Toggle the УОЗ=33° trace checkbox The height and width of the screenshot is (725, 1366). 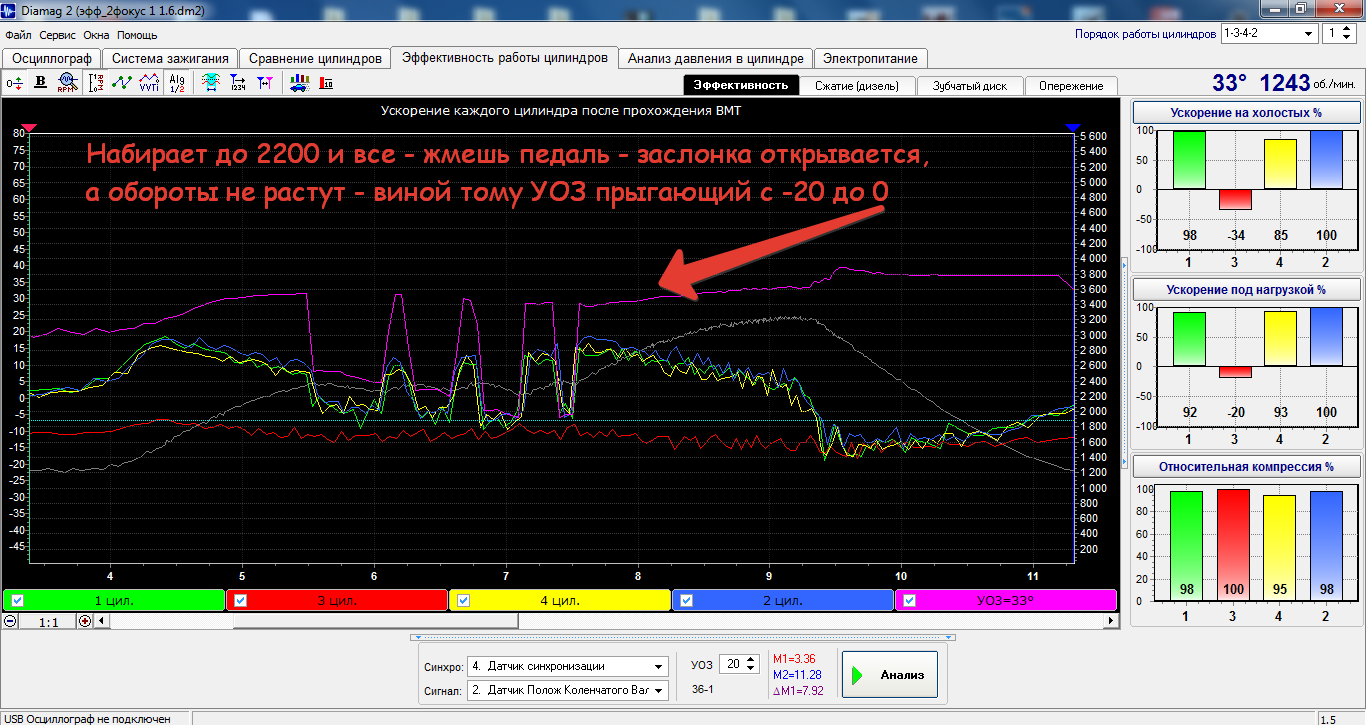pos(910,601)
